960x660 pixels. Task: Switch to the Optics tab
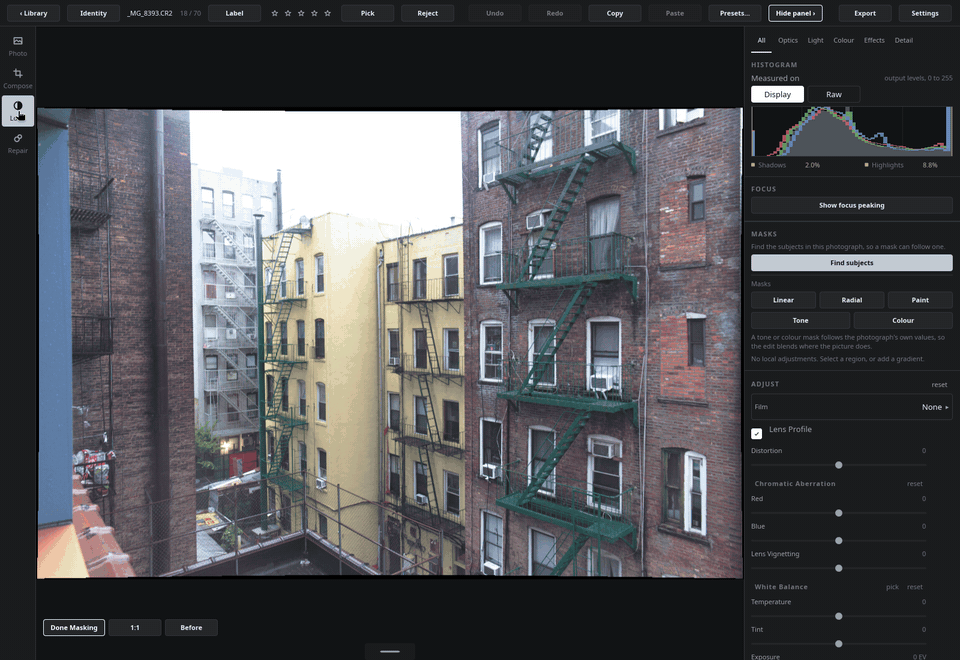pyautogui.click(x=787, y=40)
